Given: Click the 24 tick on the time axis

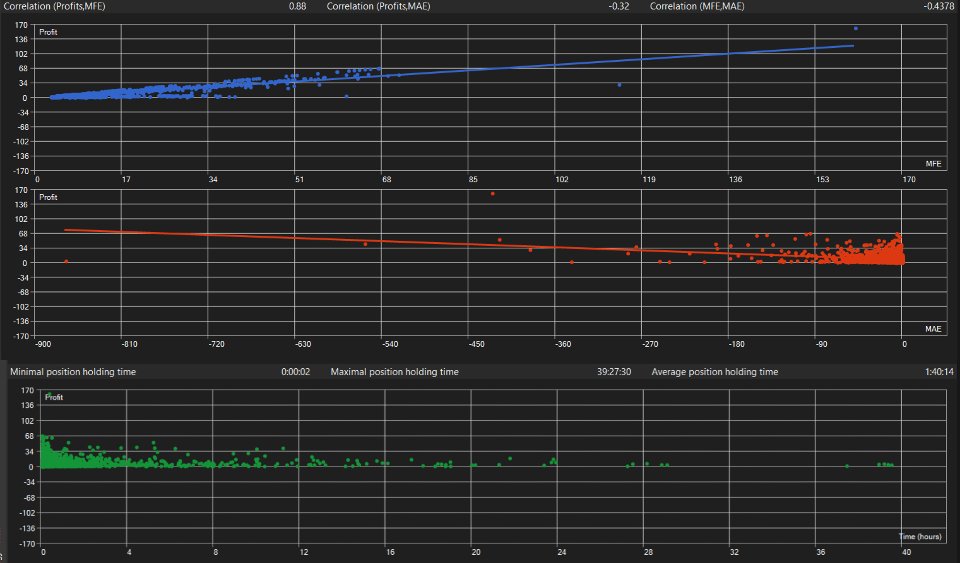Looking at the screenshot, I should point(561,551).
